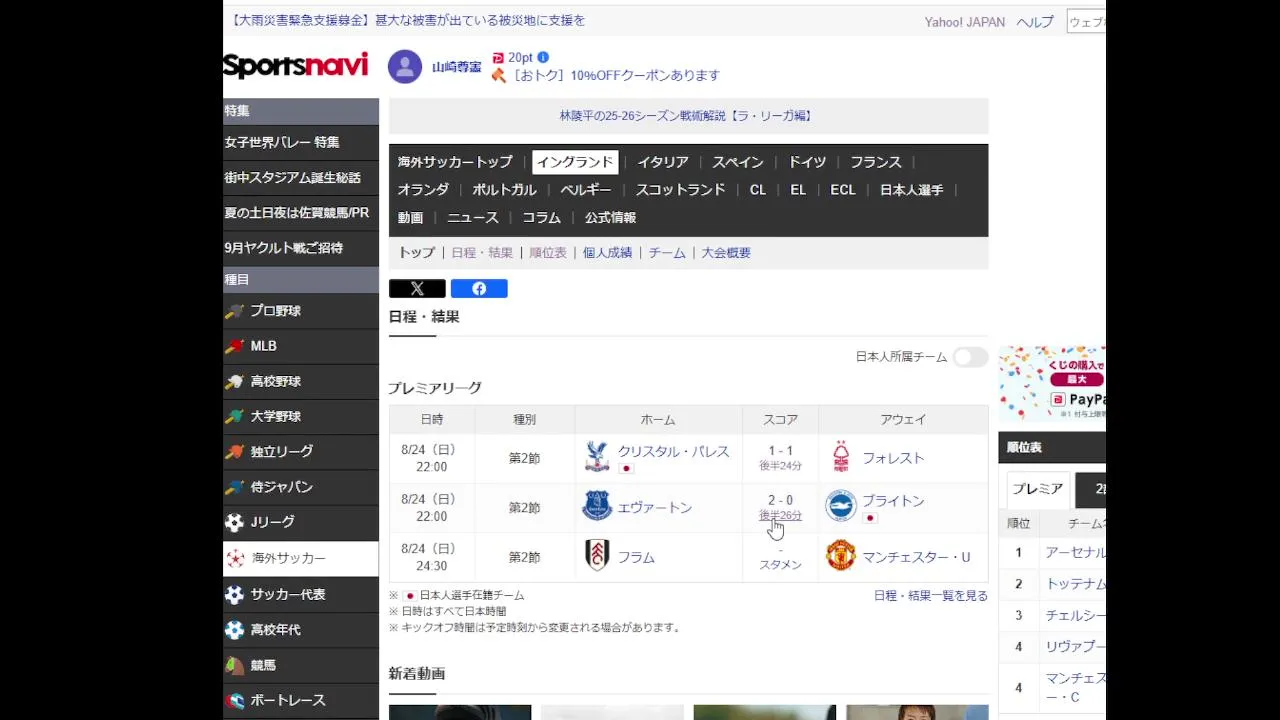
Task: Switch to the ドイツ section
Action: (x=807, y=162)
